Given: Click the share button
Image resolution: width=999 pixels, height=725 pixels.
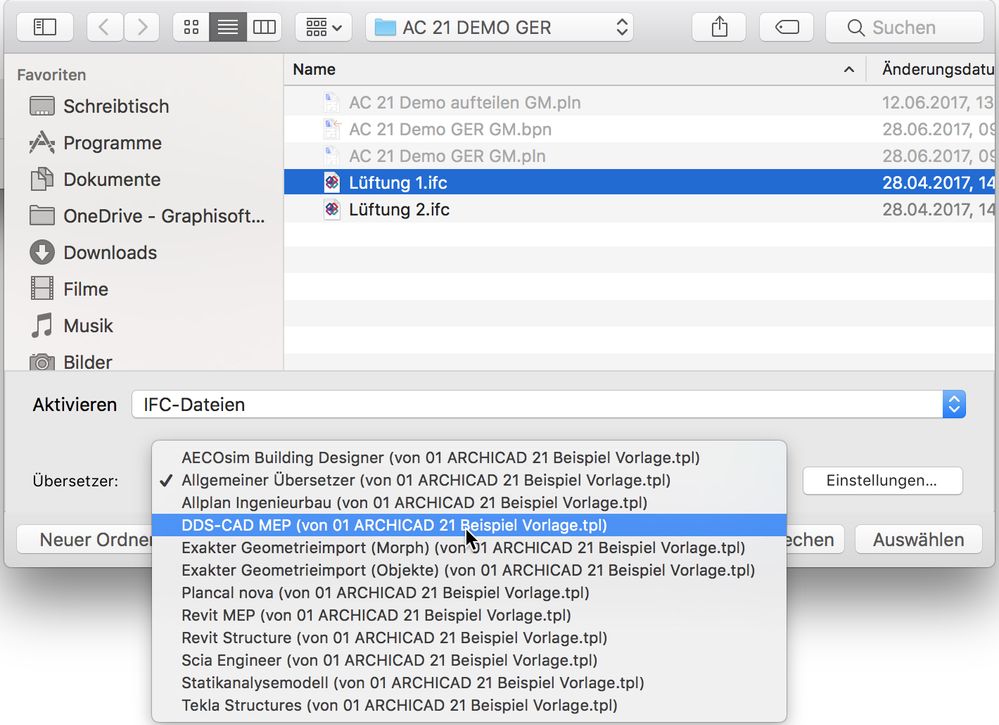Looking at the screenshot, I should (719, 27).
